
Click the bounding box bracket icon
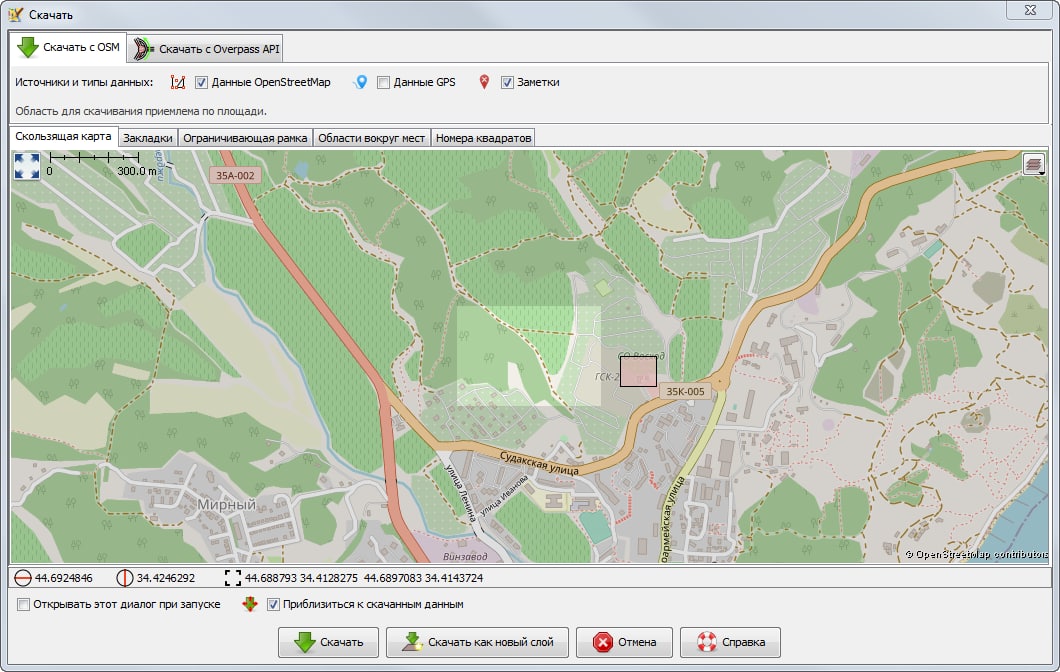click(x=233, y=578)
